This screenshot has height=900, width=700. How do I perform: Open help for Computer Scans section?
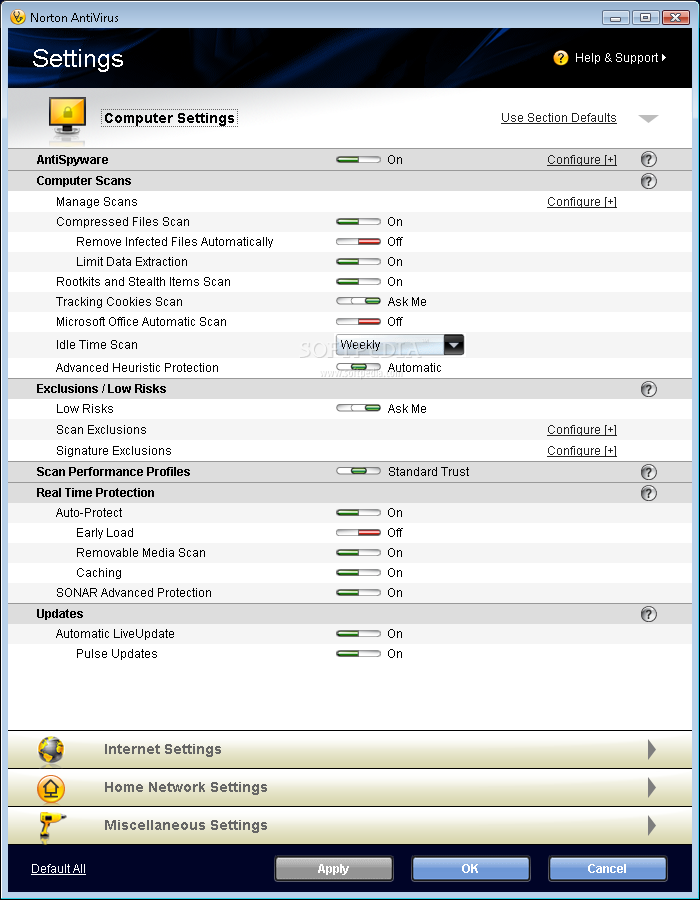(648, 181)
